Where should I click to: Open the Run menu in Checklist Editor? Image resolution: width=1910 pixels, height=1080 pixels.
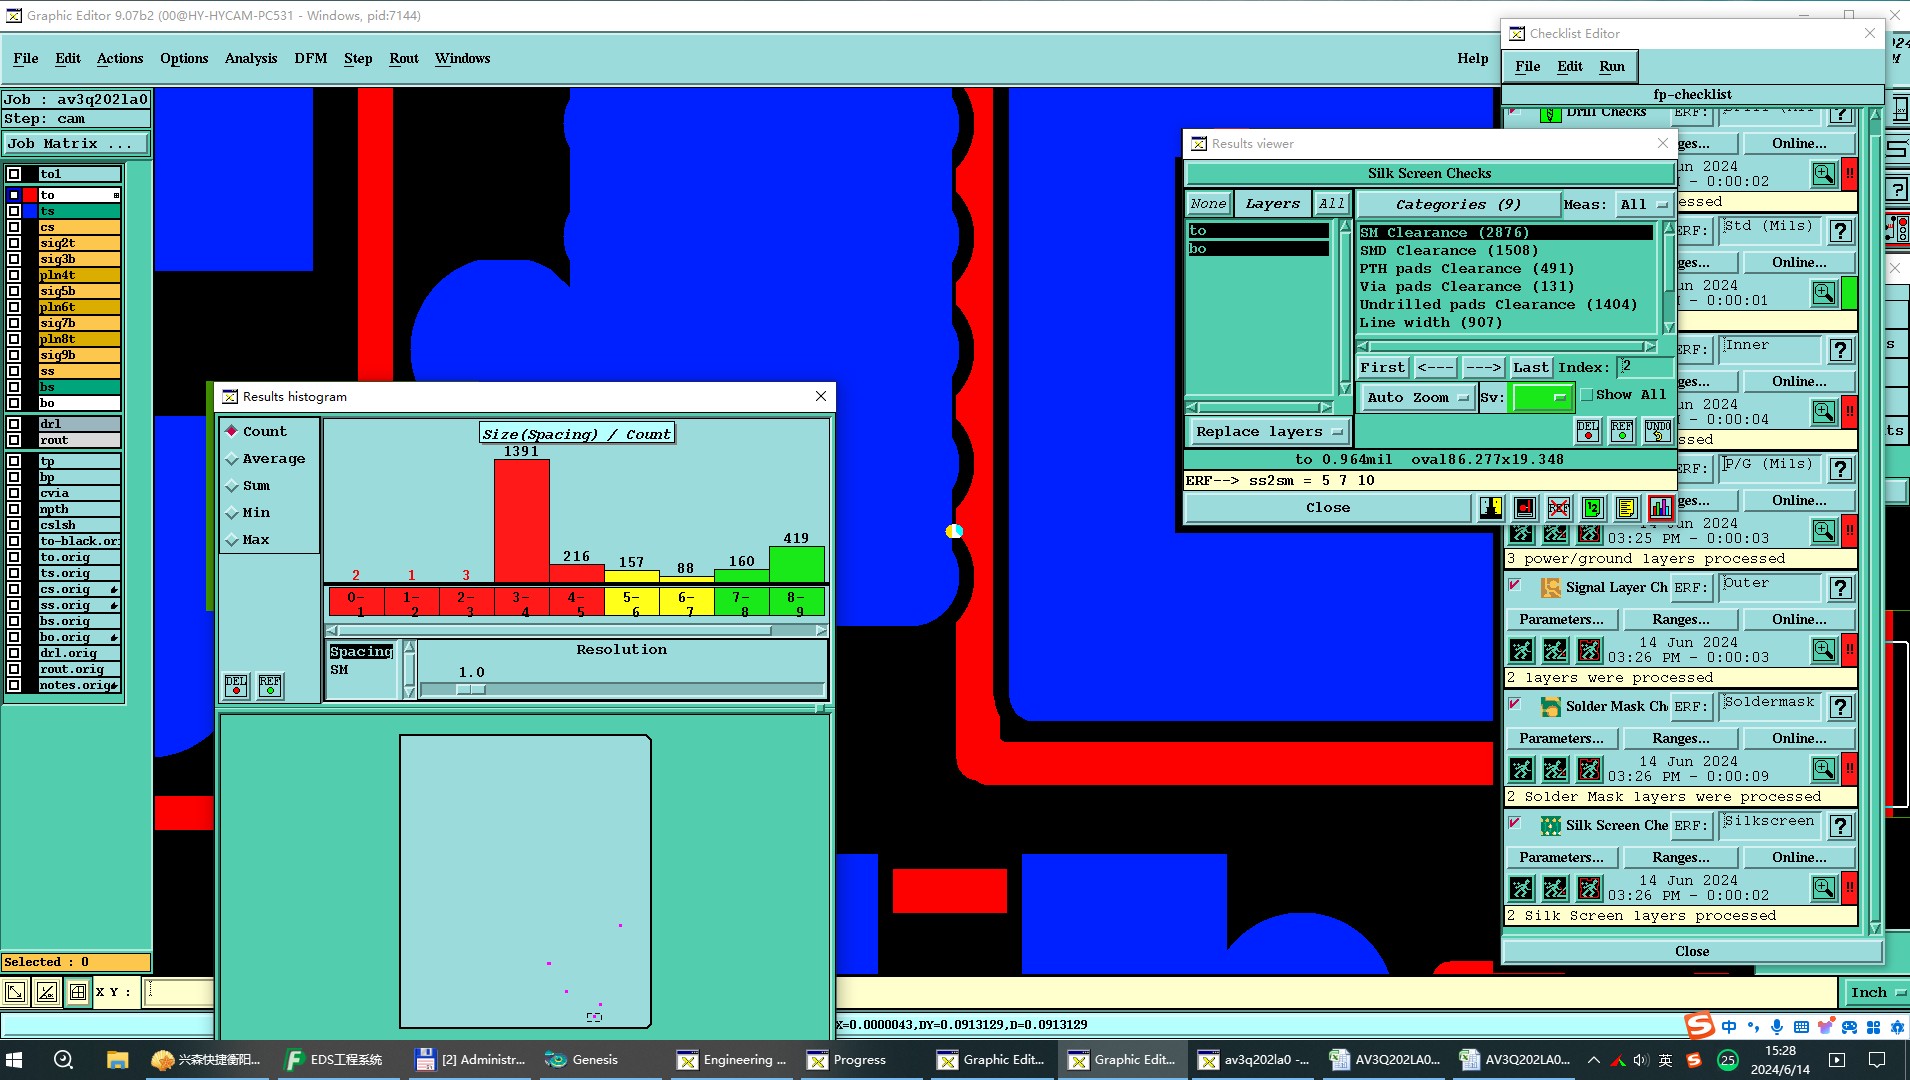pos(1612,67)
